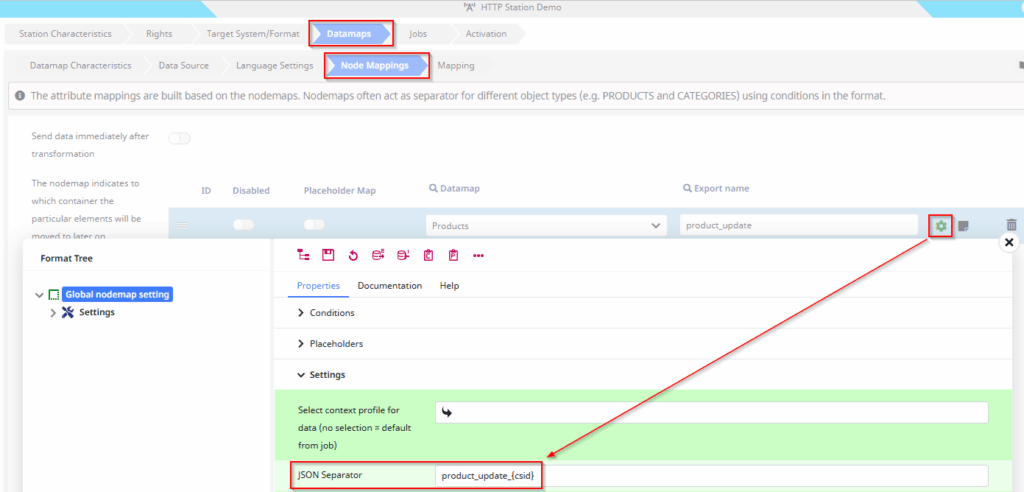Select the Settings tree item
Viewport: 1024px width, 492px height.
pos(97,312)
